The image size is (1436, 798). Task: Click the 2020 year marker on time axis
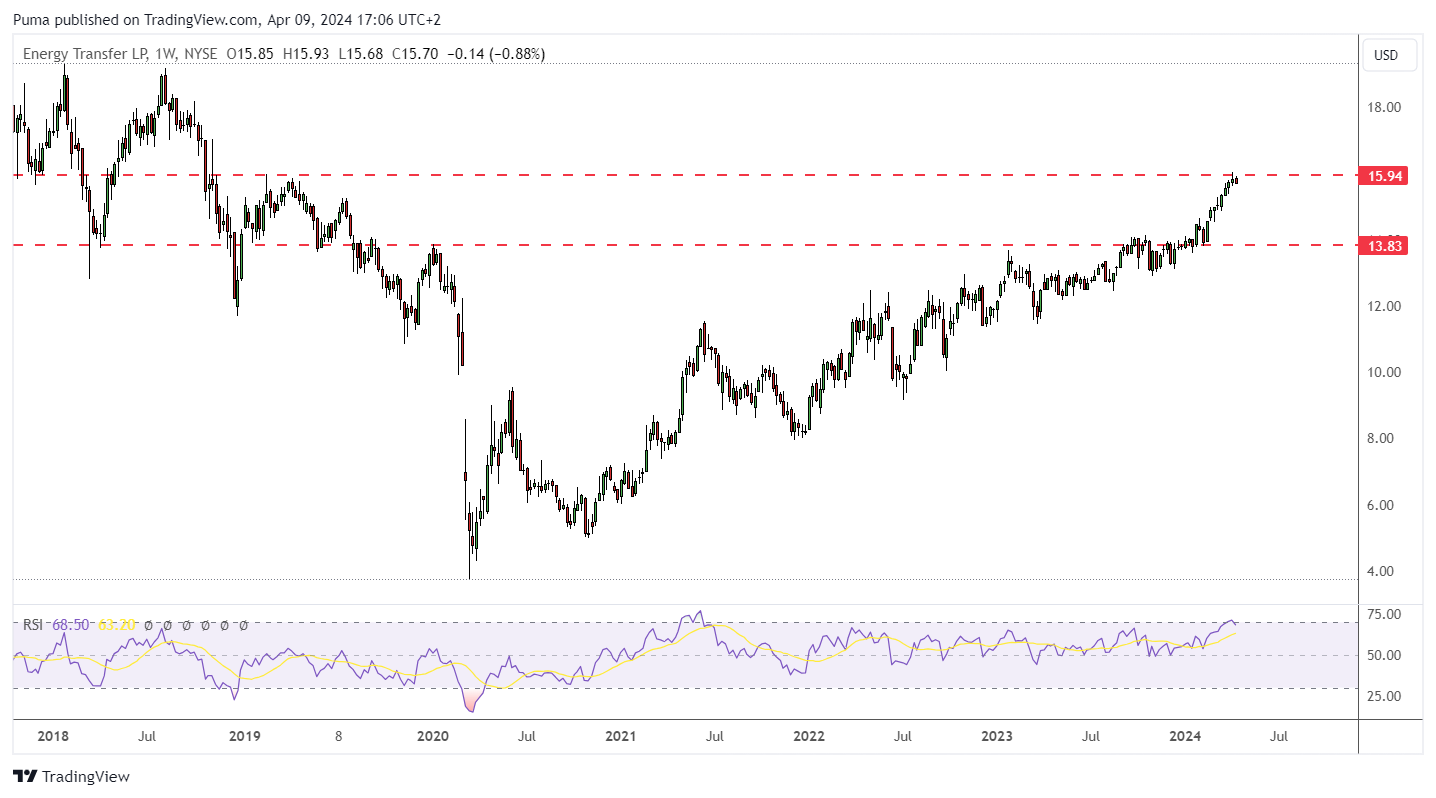(x=432, y=737)
